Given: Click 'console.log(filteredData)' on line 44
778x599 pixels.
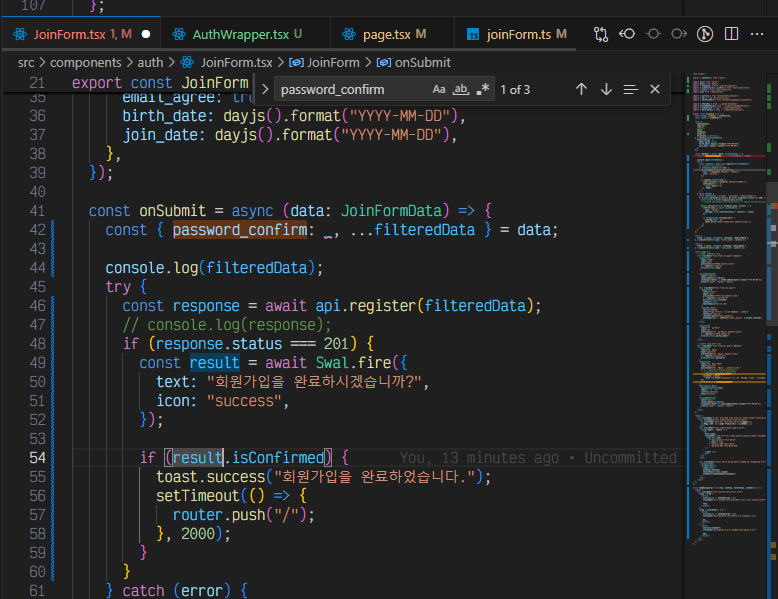Looking at the screenshot, I should [x=210, y=268].
